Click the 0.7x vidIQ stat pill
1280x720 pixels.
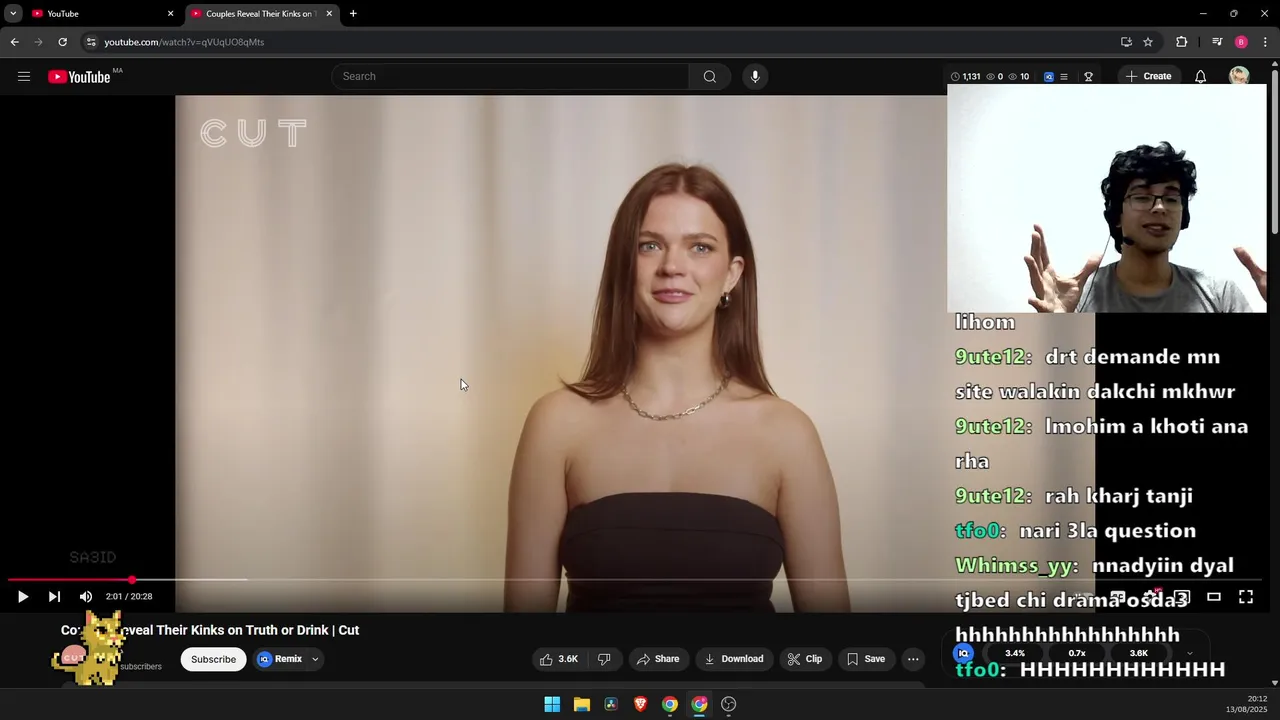pos(1077,653)
